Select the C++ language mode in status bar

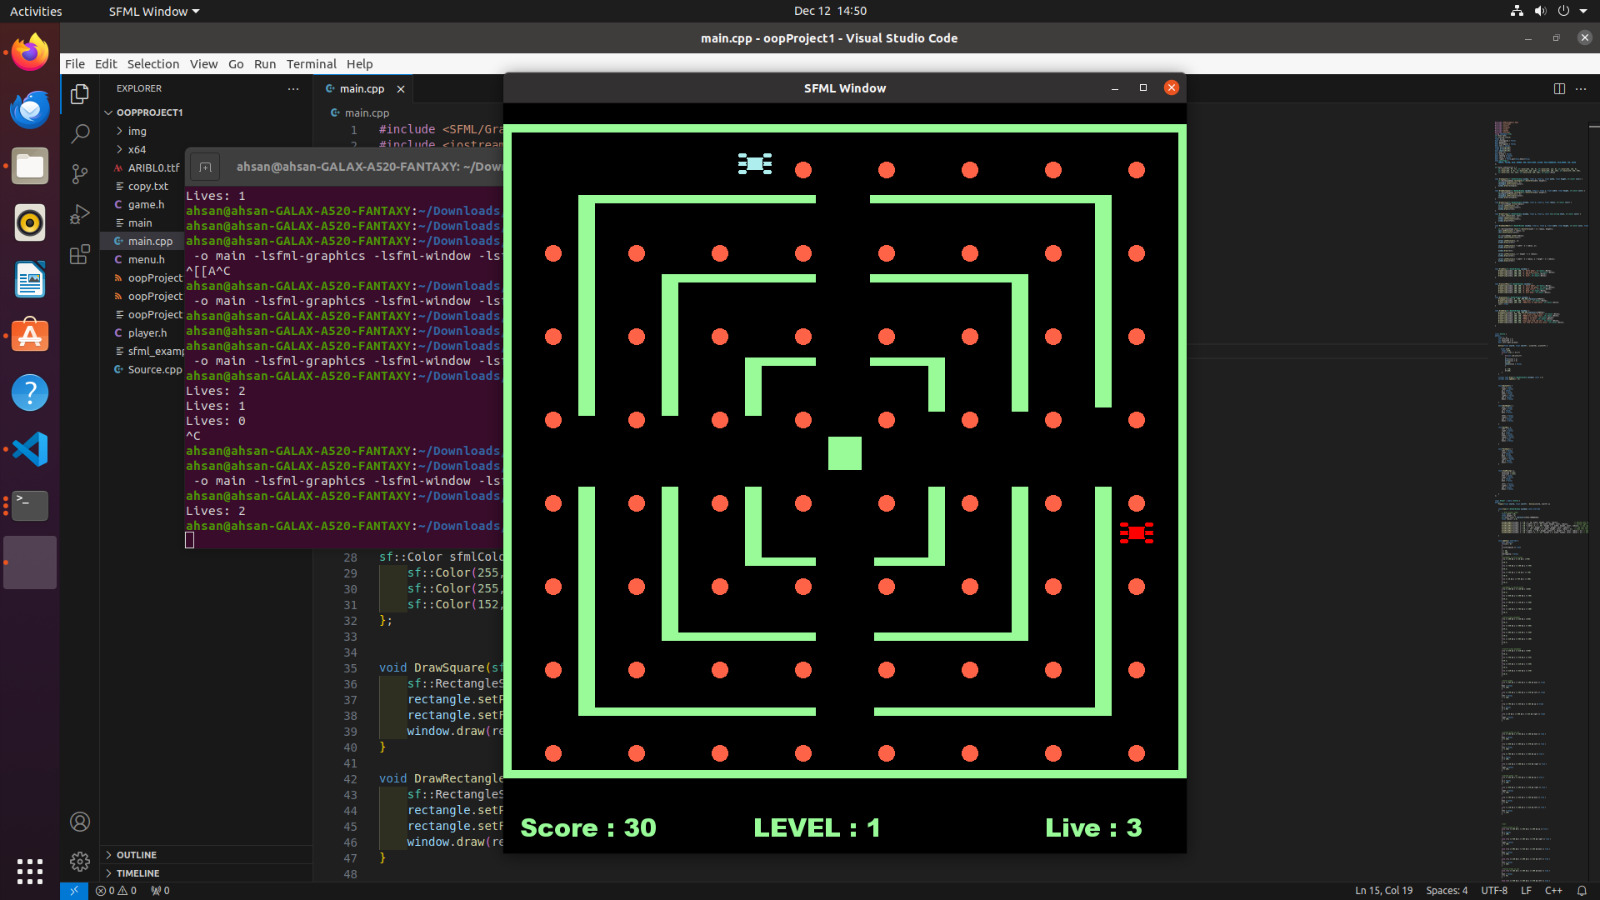click(1554, 890)
